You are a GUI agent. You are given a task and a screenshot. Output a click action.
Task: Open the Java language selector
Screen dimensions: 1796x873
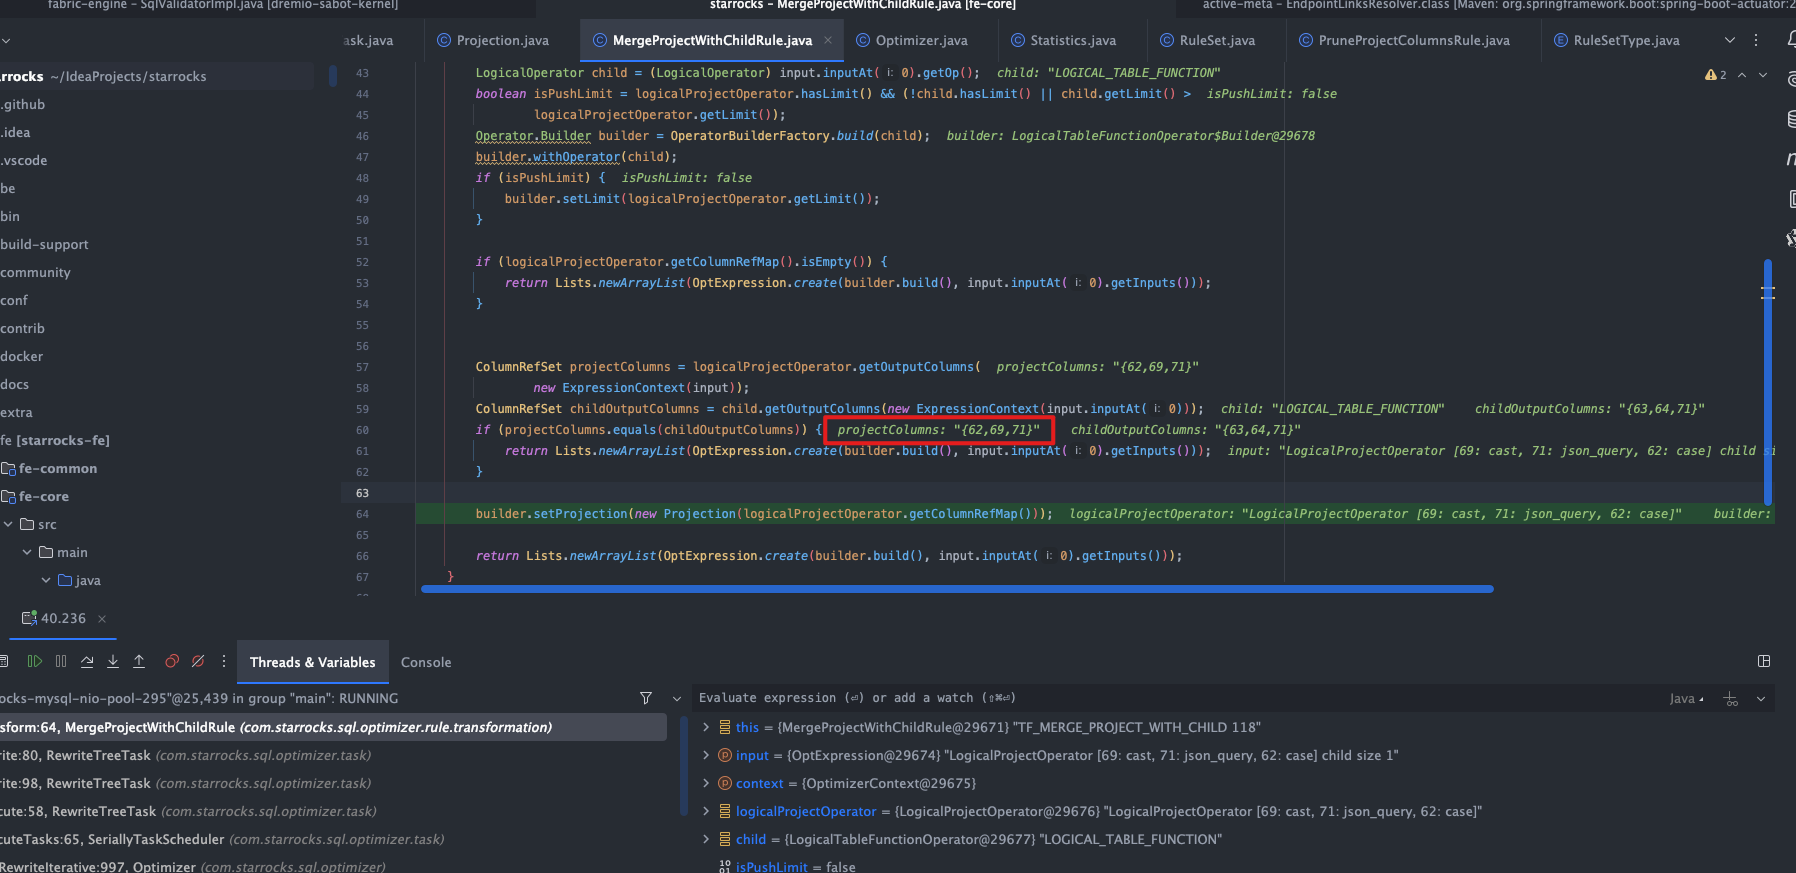1687,699
